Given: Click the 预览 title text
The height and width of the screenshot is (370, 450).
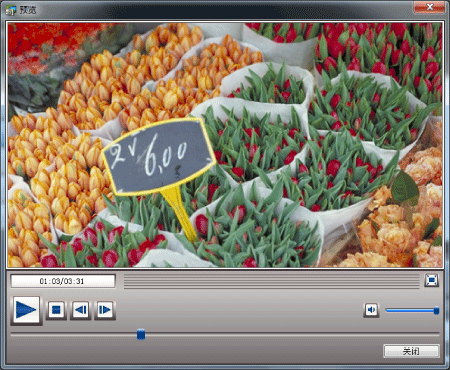Looking at the screenshot, I should point(28,10).
